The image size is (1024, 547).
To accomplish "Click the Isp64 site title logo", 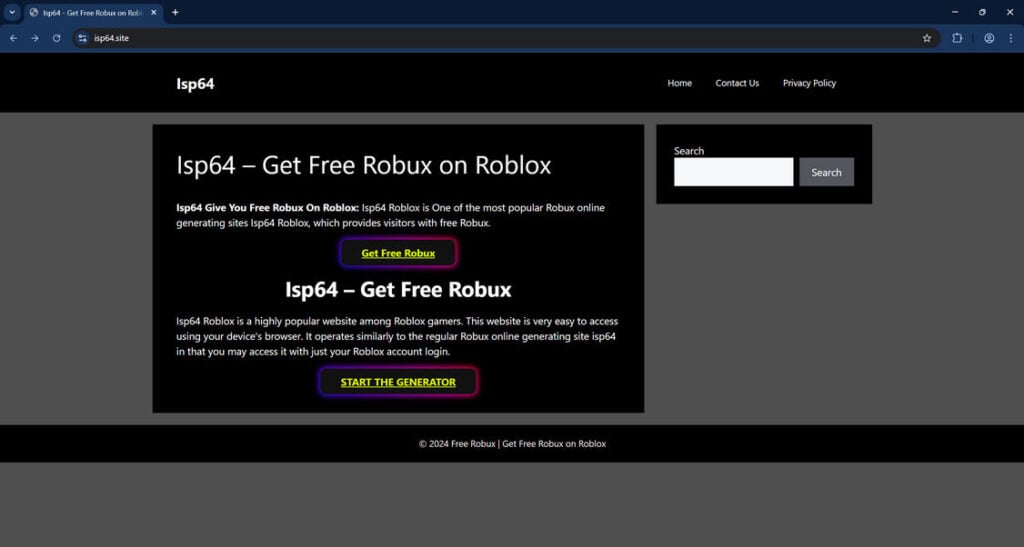I will point(195,84).
